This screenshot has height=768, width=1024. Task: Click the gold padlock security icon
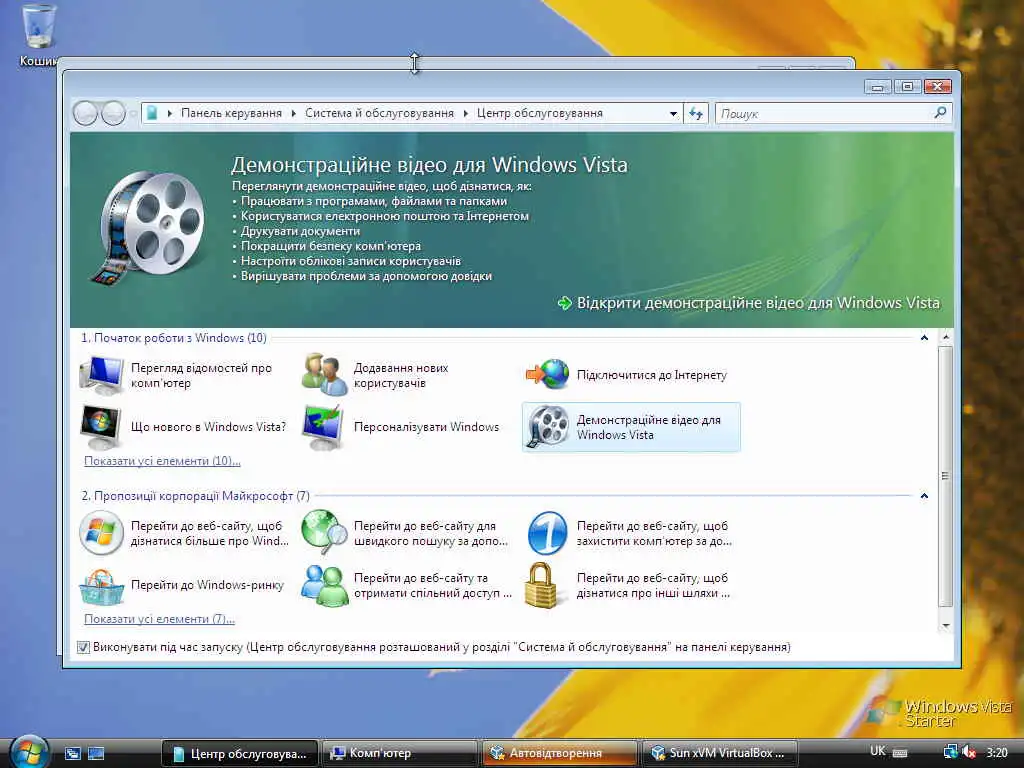pyautogui.click(x=541, y=585)
